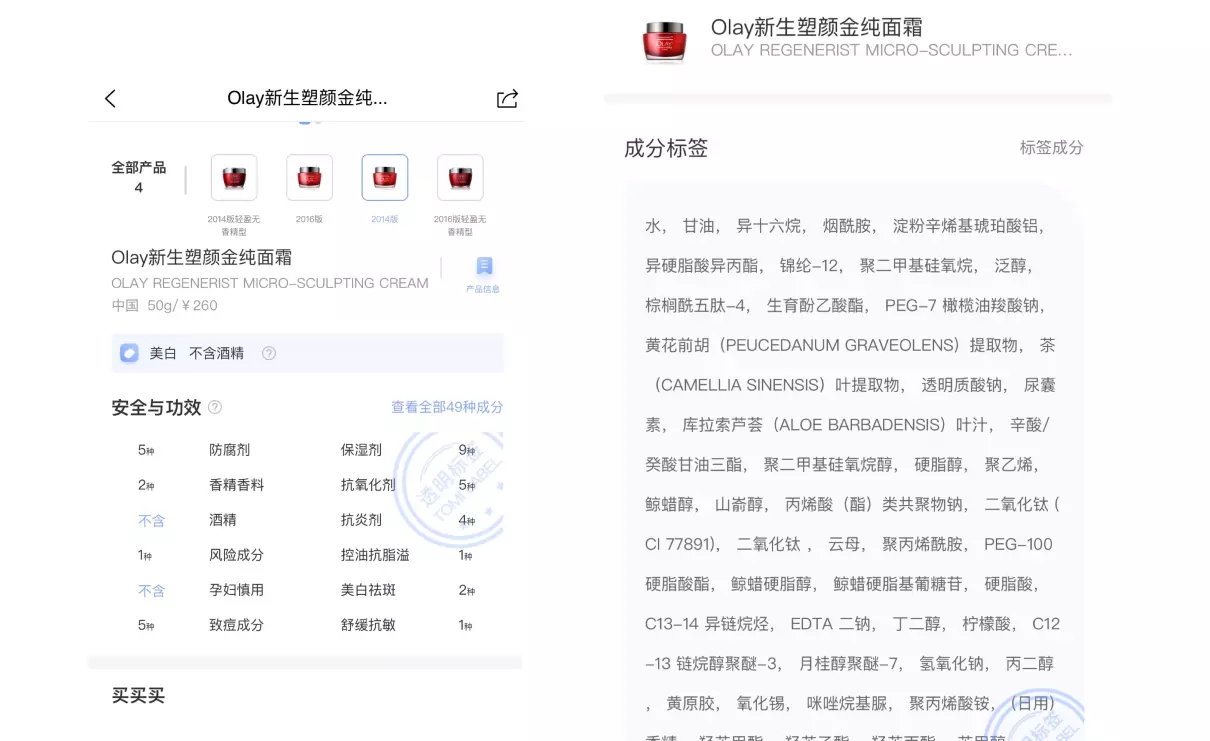This screenshot has height=741, width=1210.
Task: Select the 2016版轻盈无香精型 product thumbnail
Action: [x=460, y=178]
